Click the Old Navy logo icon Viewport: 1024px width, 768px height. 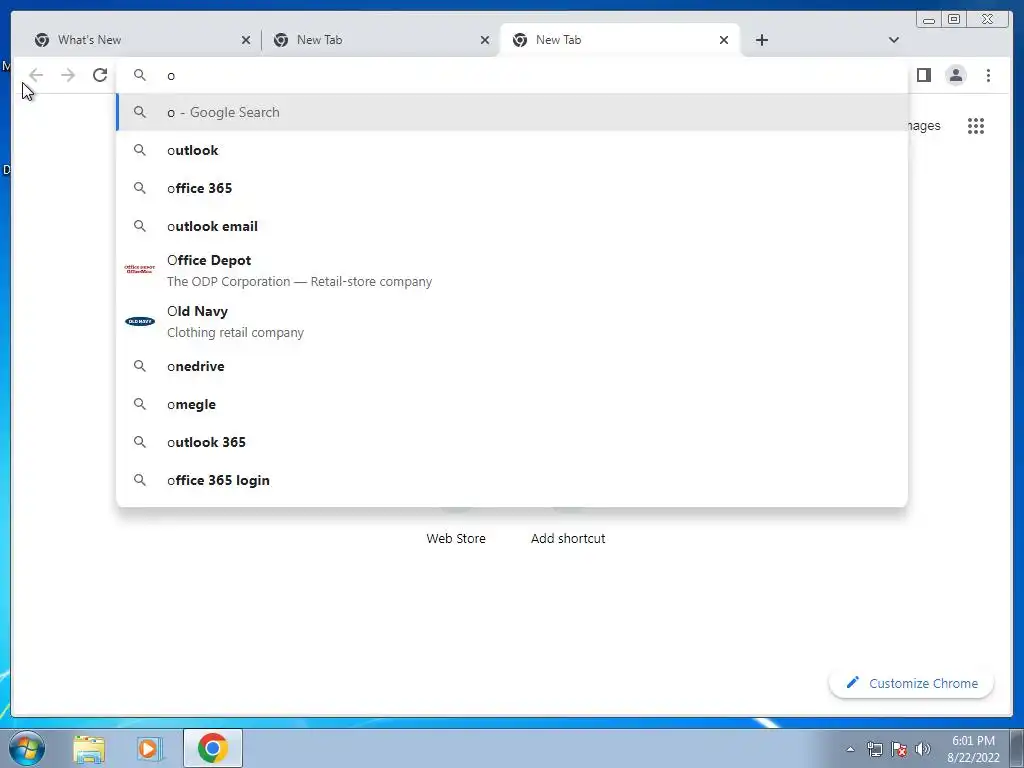pos(140,321)
